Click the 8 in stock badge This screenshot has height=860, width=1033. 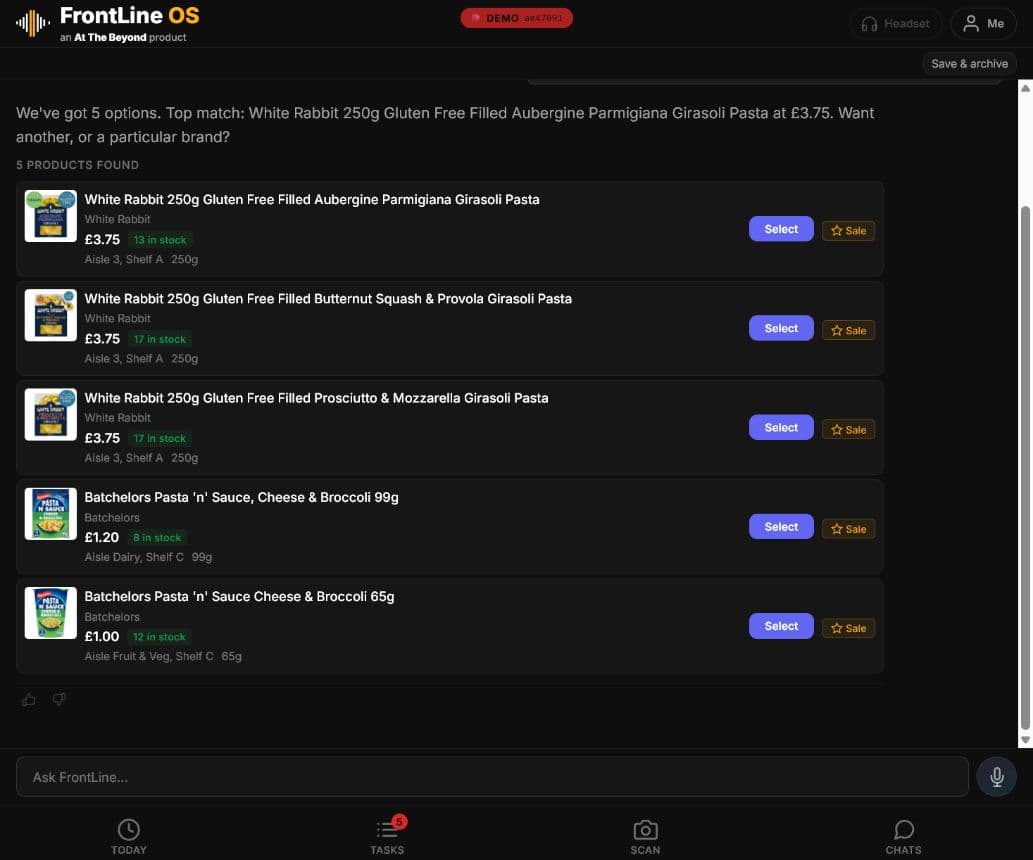pyautogui.click(x=157, y=538)
